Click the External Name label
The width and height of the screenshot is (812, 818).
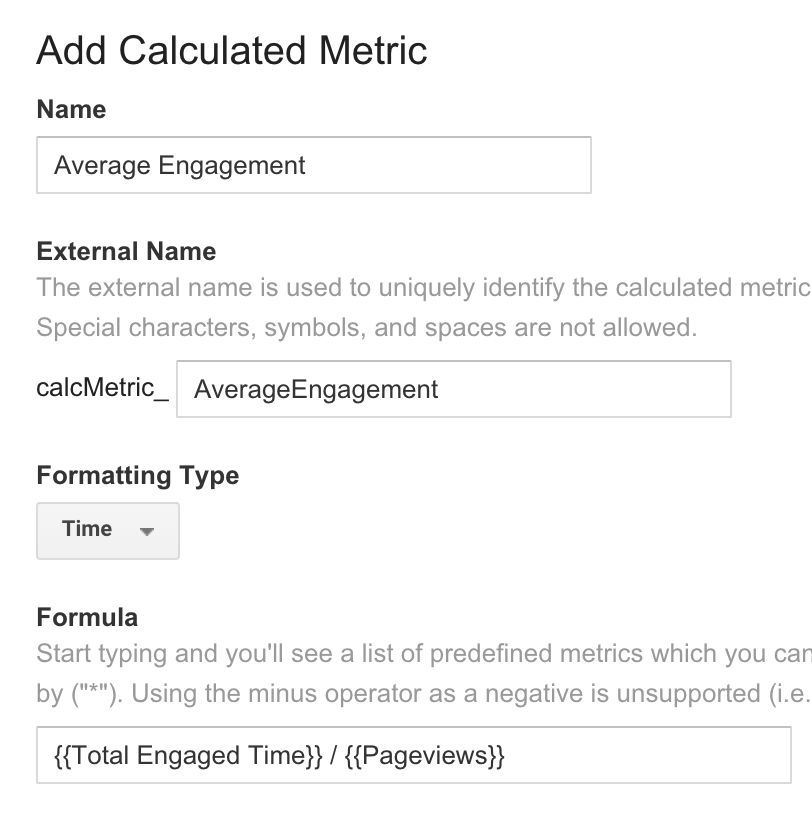pos(126,251)
